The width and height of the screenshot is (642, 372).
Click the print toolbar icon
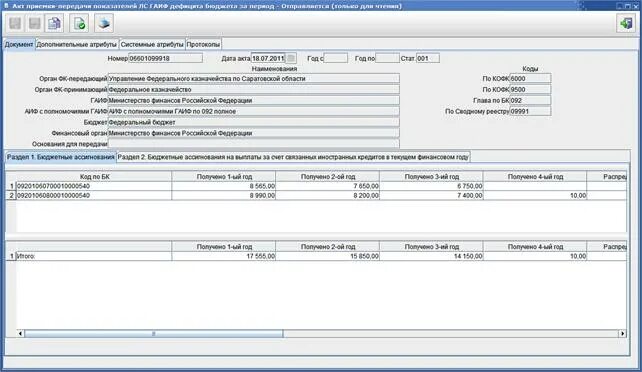tap(104, 23)
